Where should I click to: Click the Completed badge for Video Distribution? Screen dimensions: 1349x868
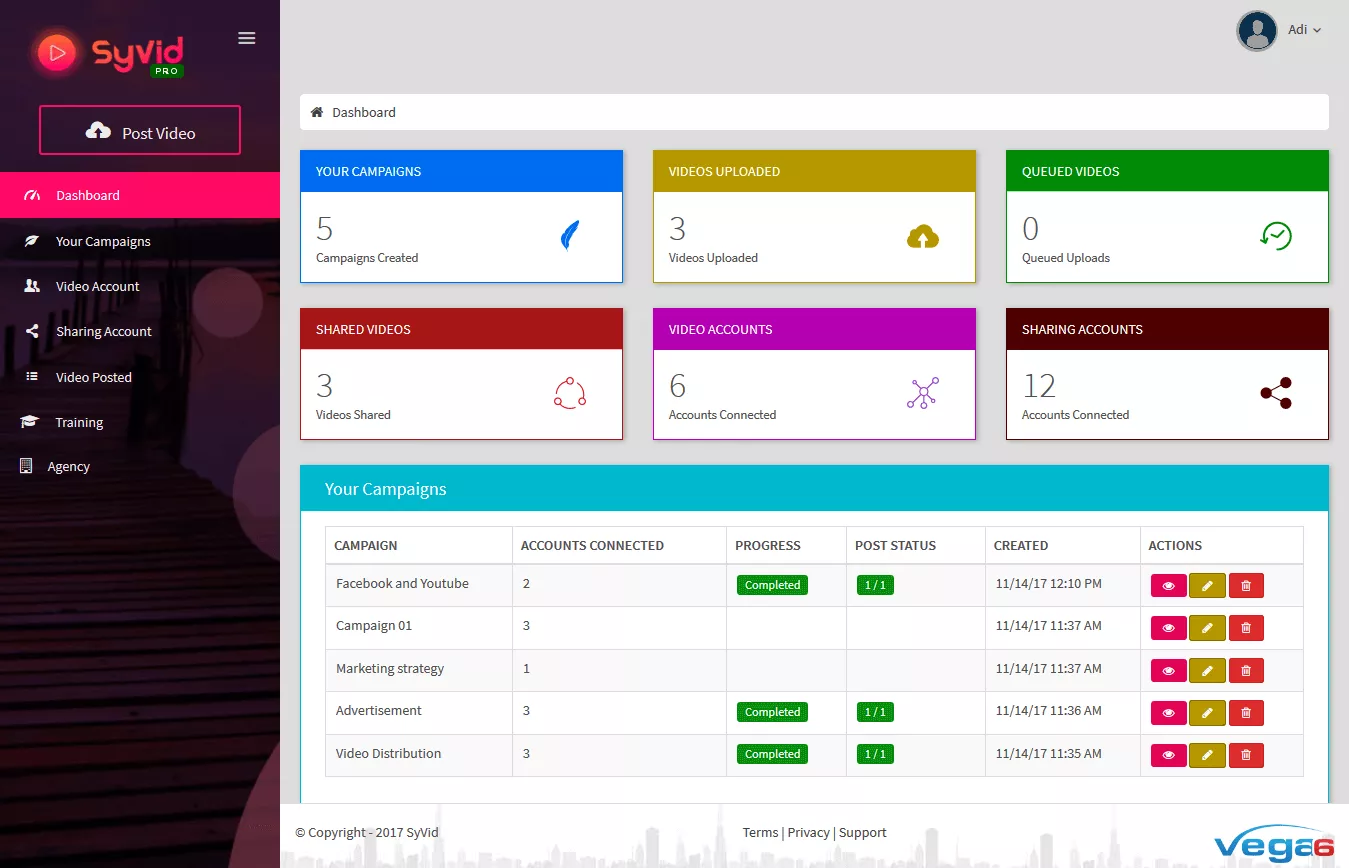772,754
